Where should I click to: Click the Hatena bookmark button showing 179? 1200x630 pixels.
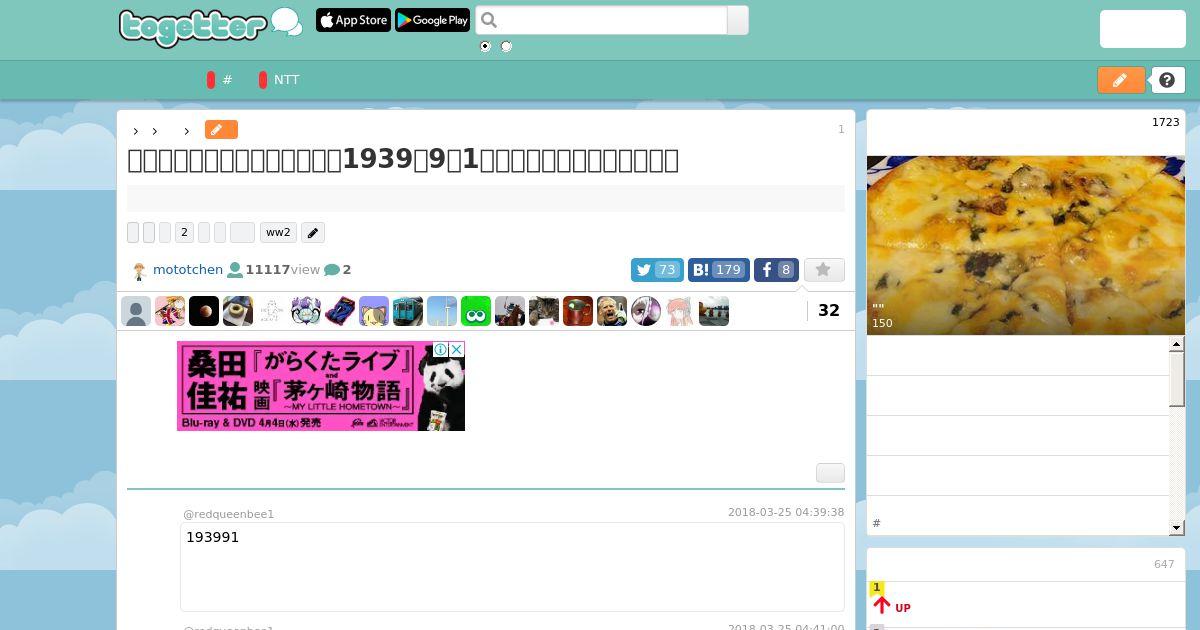click(x=718, y=270)
